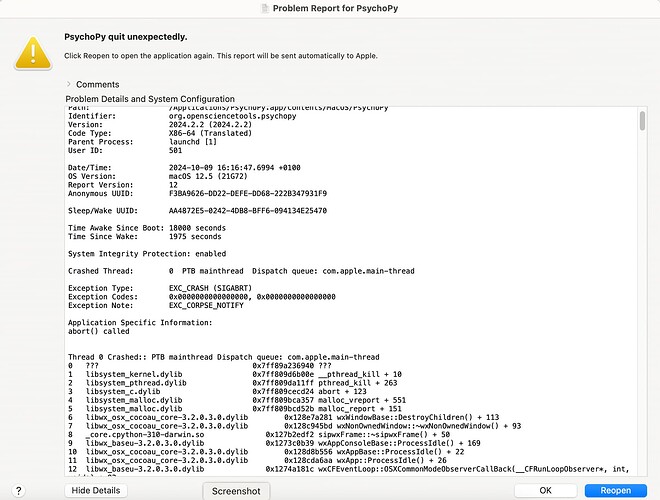The image size is (660, 500).
Task: Click Sleep/Wake UUID value
Action: (248, 211)
